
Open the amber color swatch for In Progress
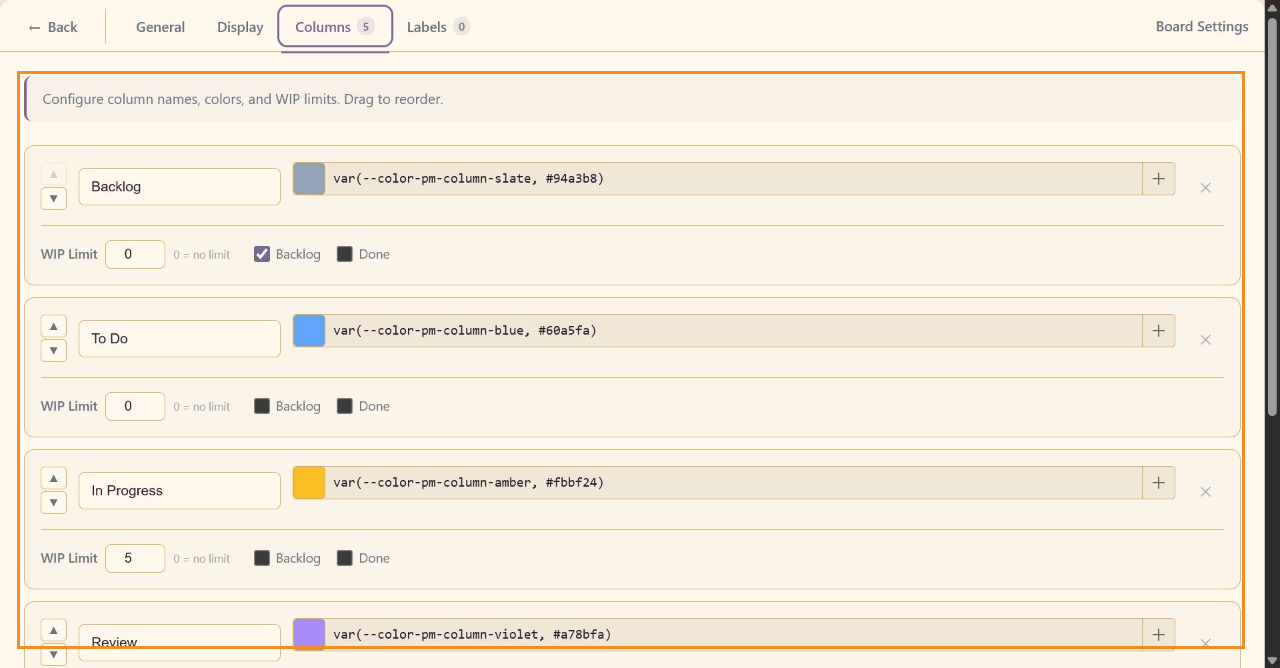(309, 483)
